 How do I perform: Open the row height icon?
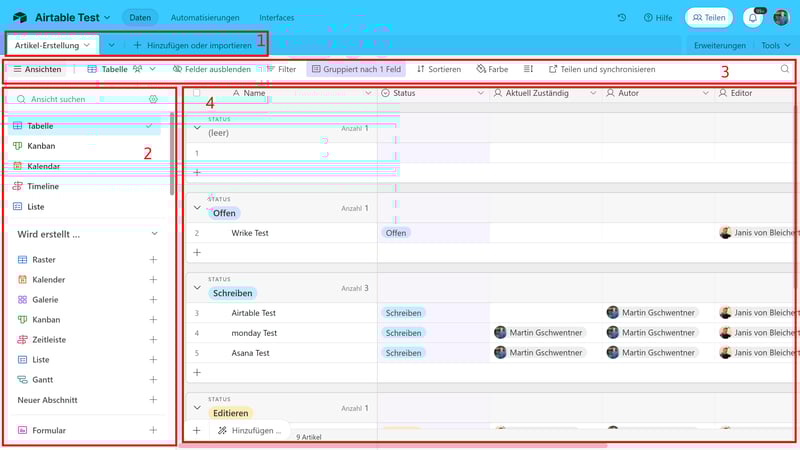coord(528,69)
